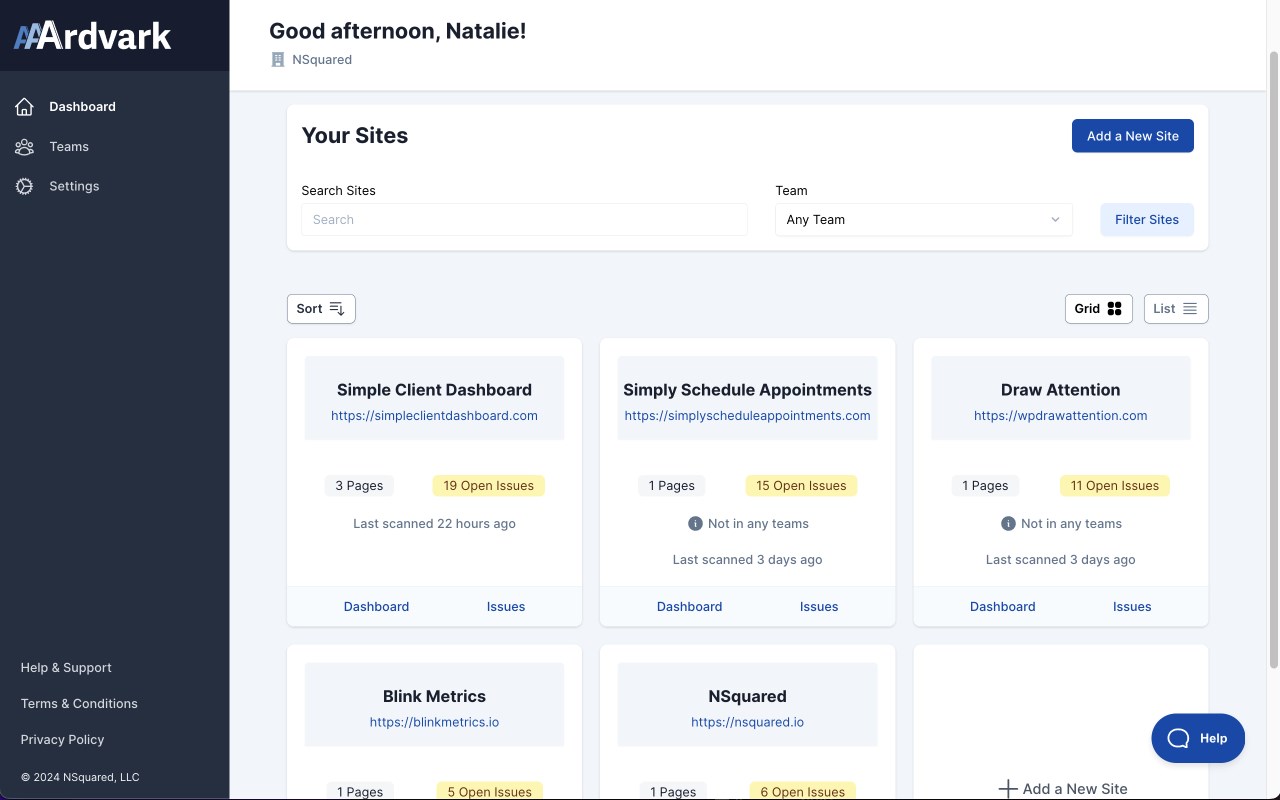Open Teams from the sidebar menu
Viewport: 1280px width, 800px height.
(69, 147)
